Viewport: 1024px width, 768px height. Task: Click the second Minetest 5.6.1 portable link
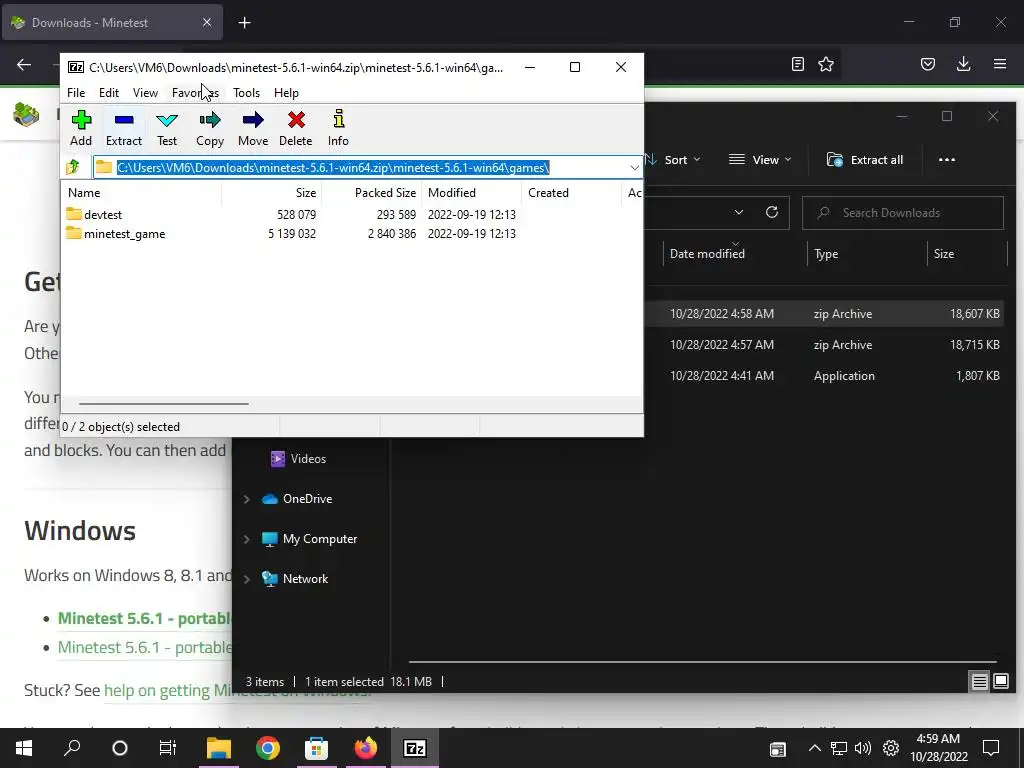pyautogui.click(x=144, y=647)
